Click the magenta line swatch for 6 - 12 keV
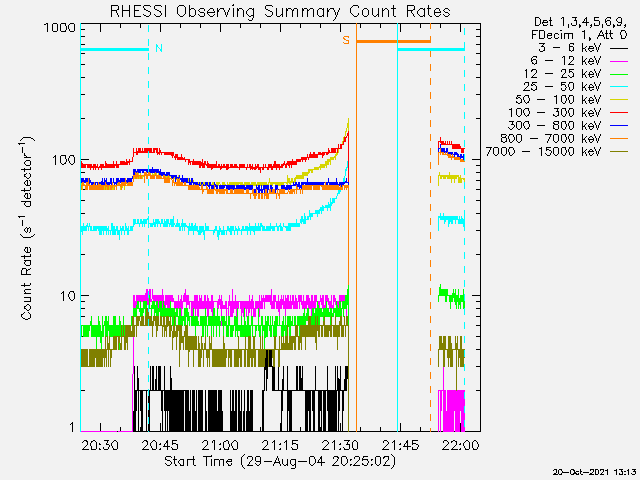This screenshot has width=640, height=480. coord(619,61)
